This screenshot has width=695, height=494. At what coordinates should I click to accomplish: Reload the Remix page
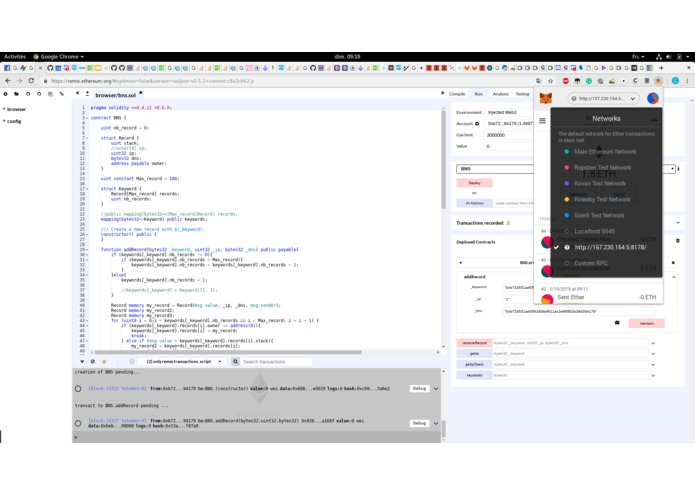click(31, 81)
